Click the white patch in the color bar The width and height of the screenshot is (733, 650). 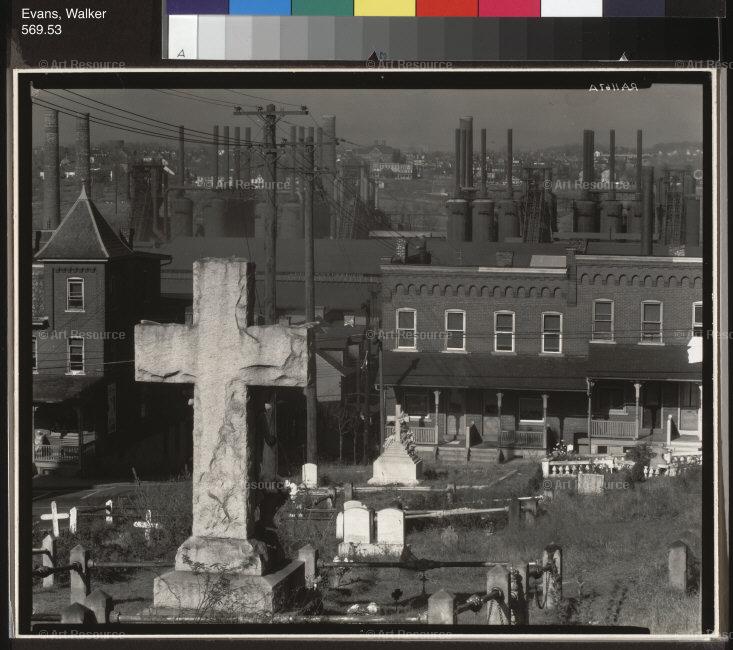pos(571,8)
